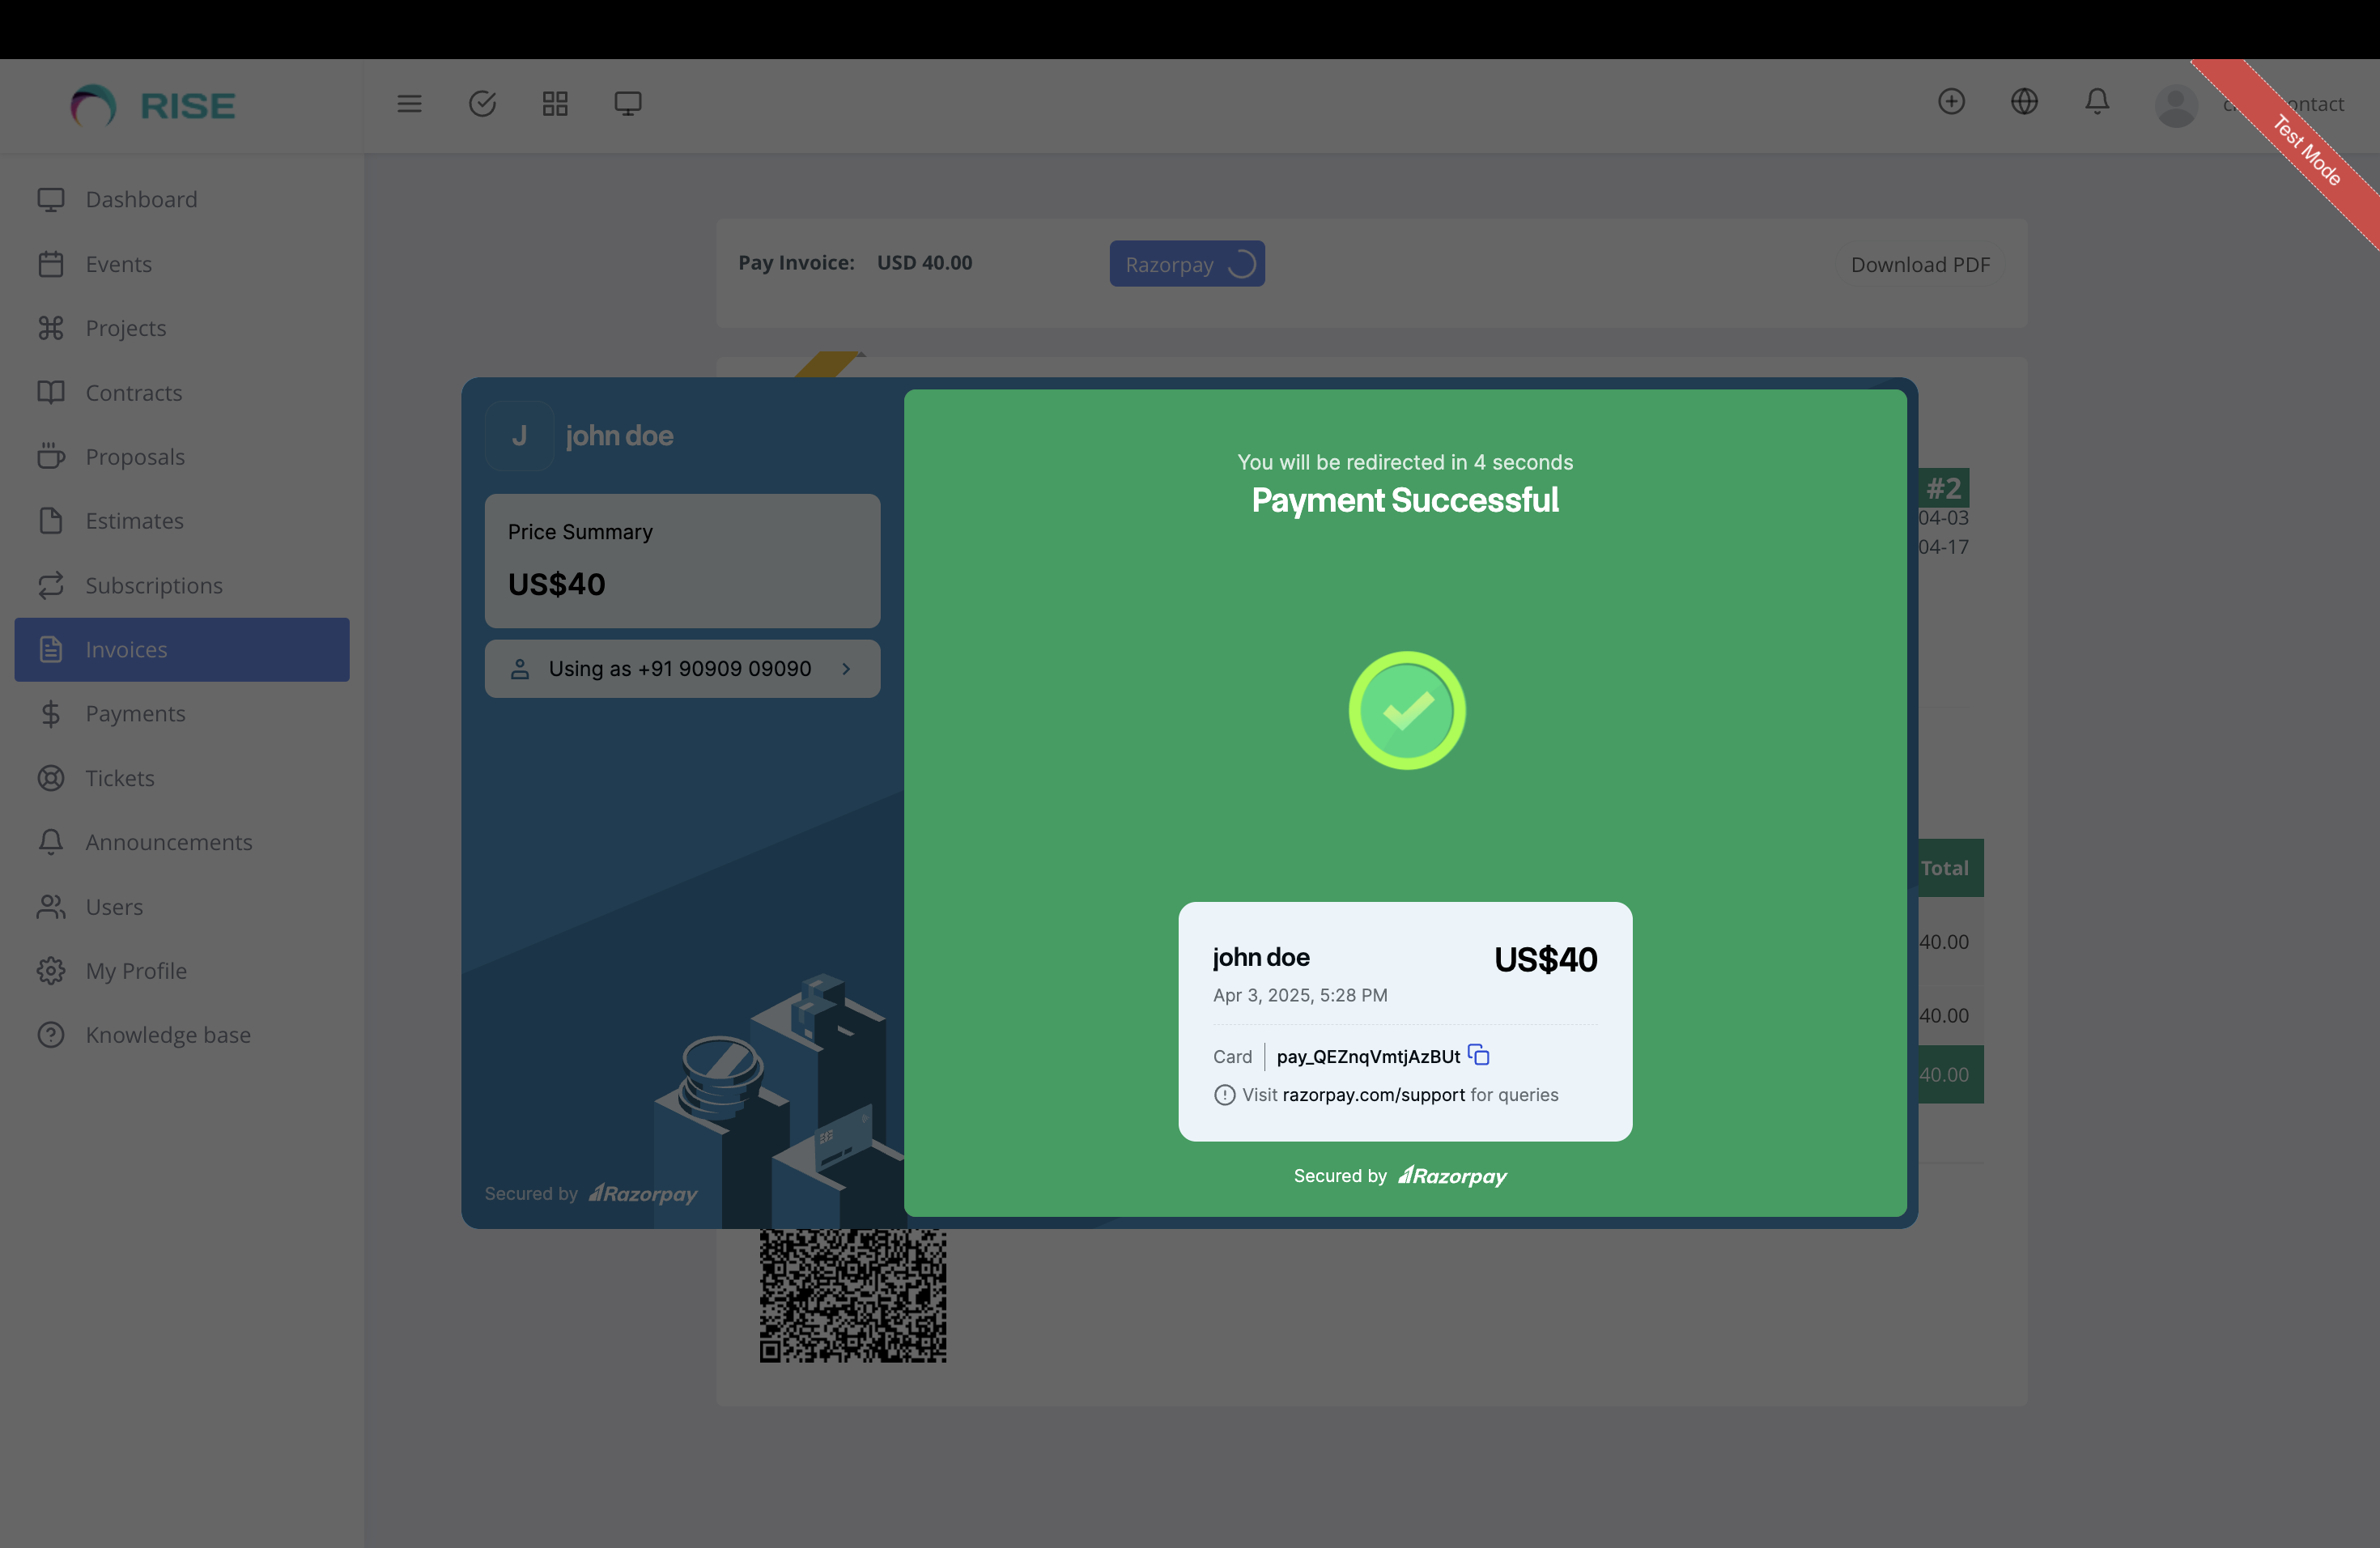The width and height of the screenshot is (2380, 1548).
Task: Click the green success checkmark icon
Action: (1406, 711)
